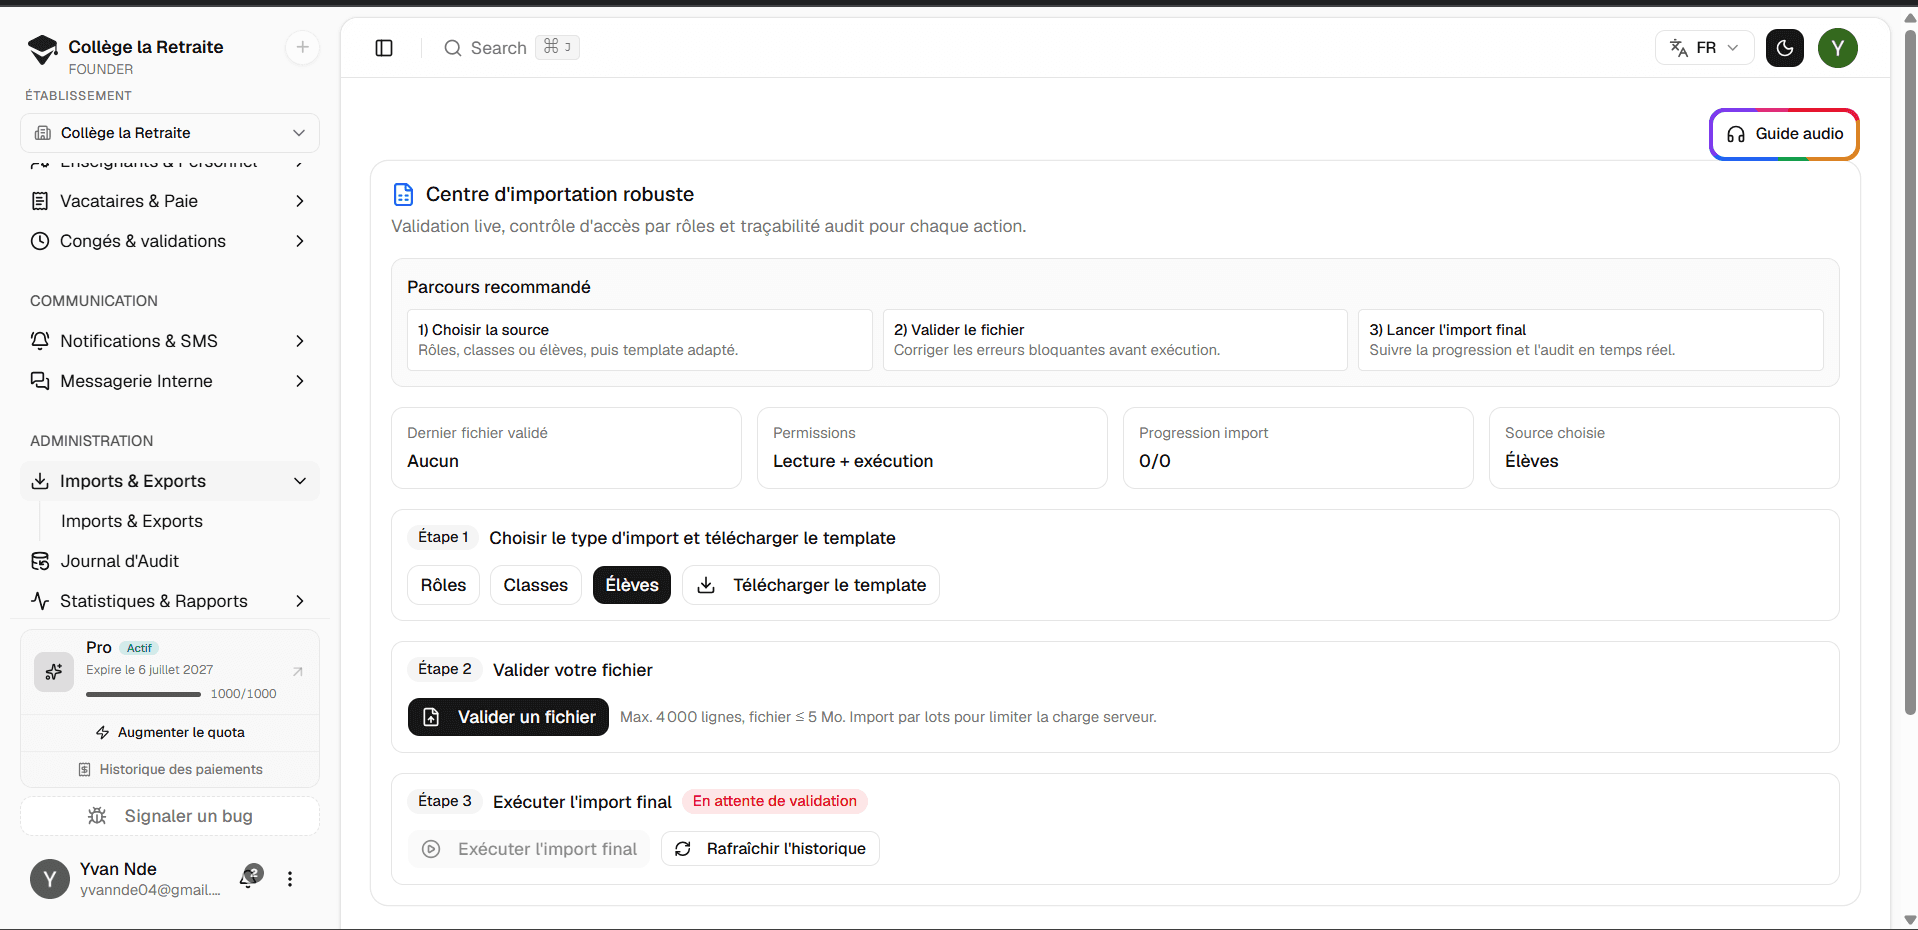This screenshot has height=930, width=1918.
Task: Click the Guide audio headphones button
Action: 1784,134
